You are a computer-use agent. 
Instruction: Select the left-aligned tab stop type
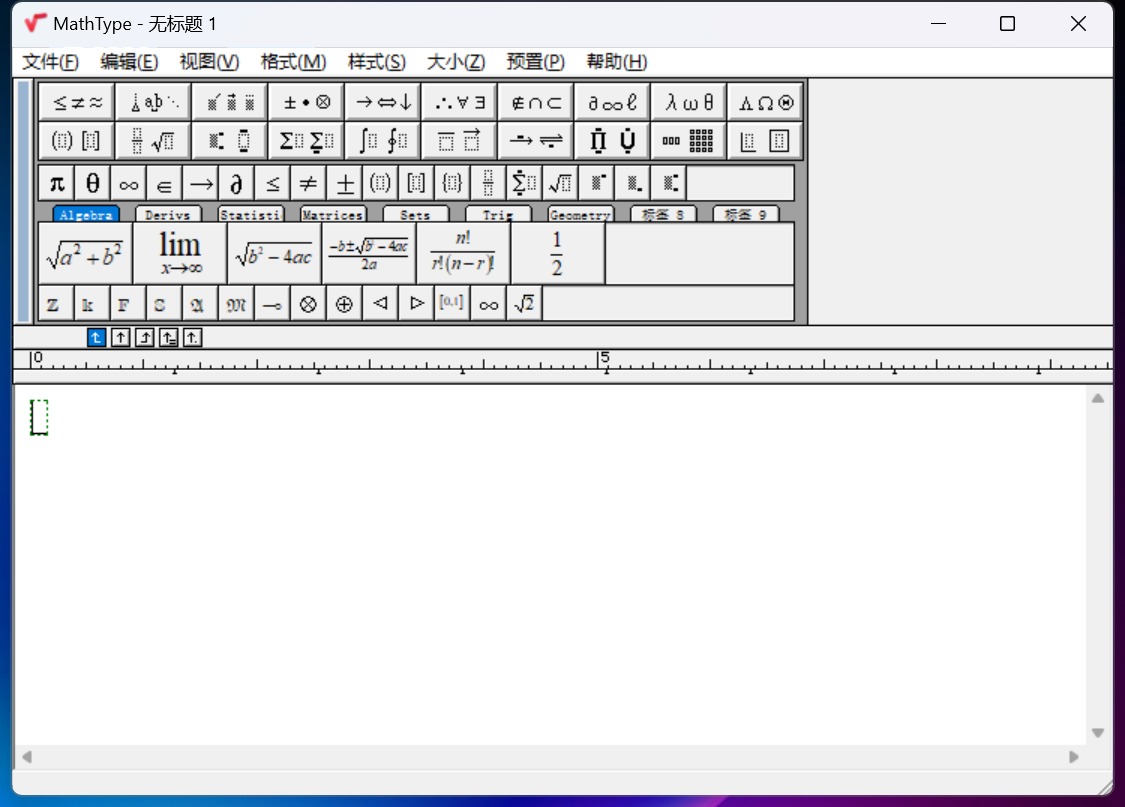[96, 337]
